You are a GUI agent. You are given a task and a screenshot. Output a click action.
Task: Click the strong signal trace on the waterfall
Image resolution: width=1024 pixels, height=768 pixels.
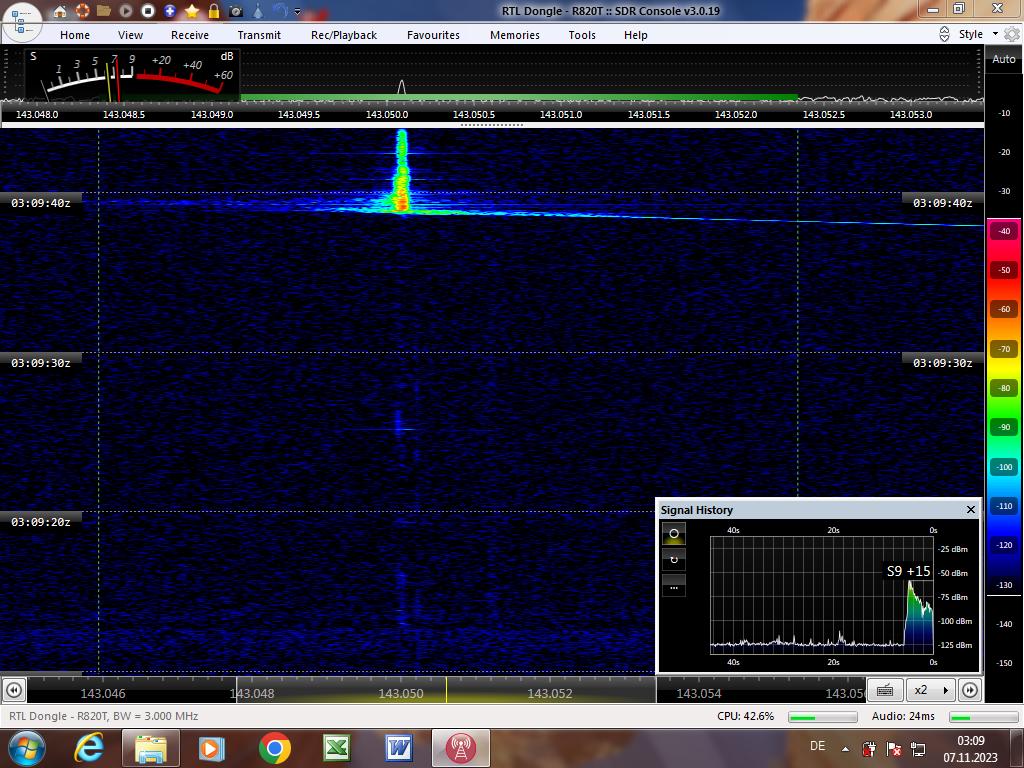point(402,171)
